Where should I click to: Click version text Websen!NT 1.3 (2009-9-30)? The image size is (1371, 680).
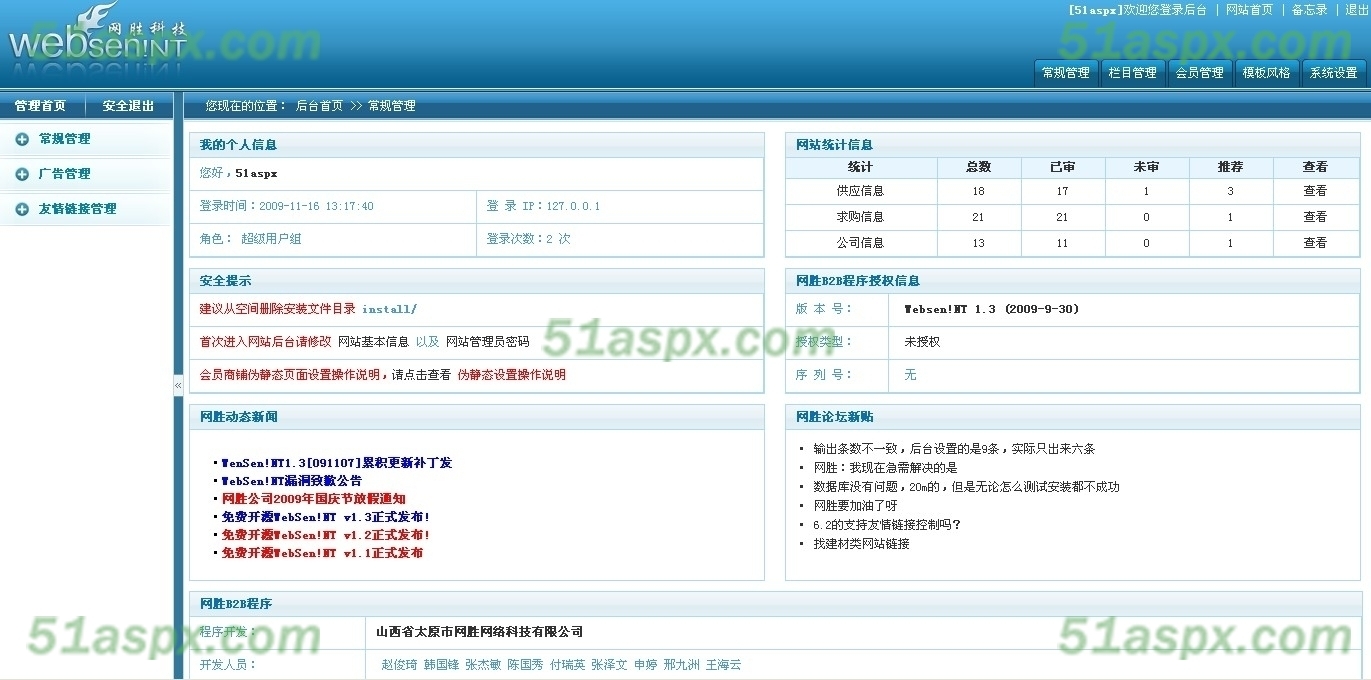(x=992, y=310)
